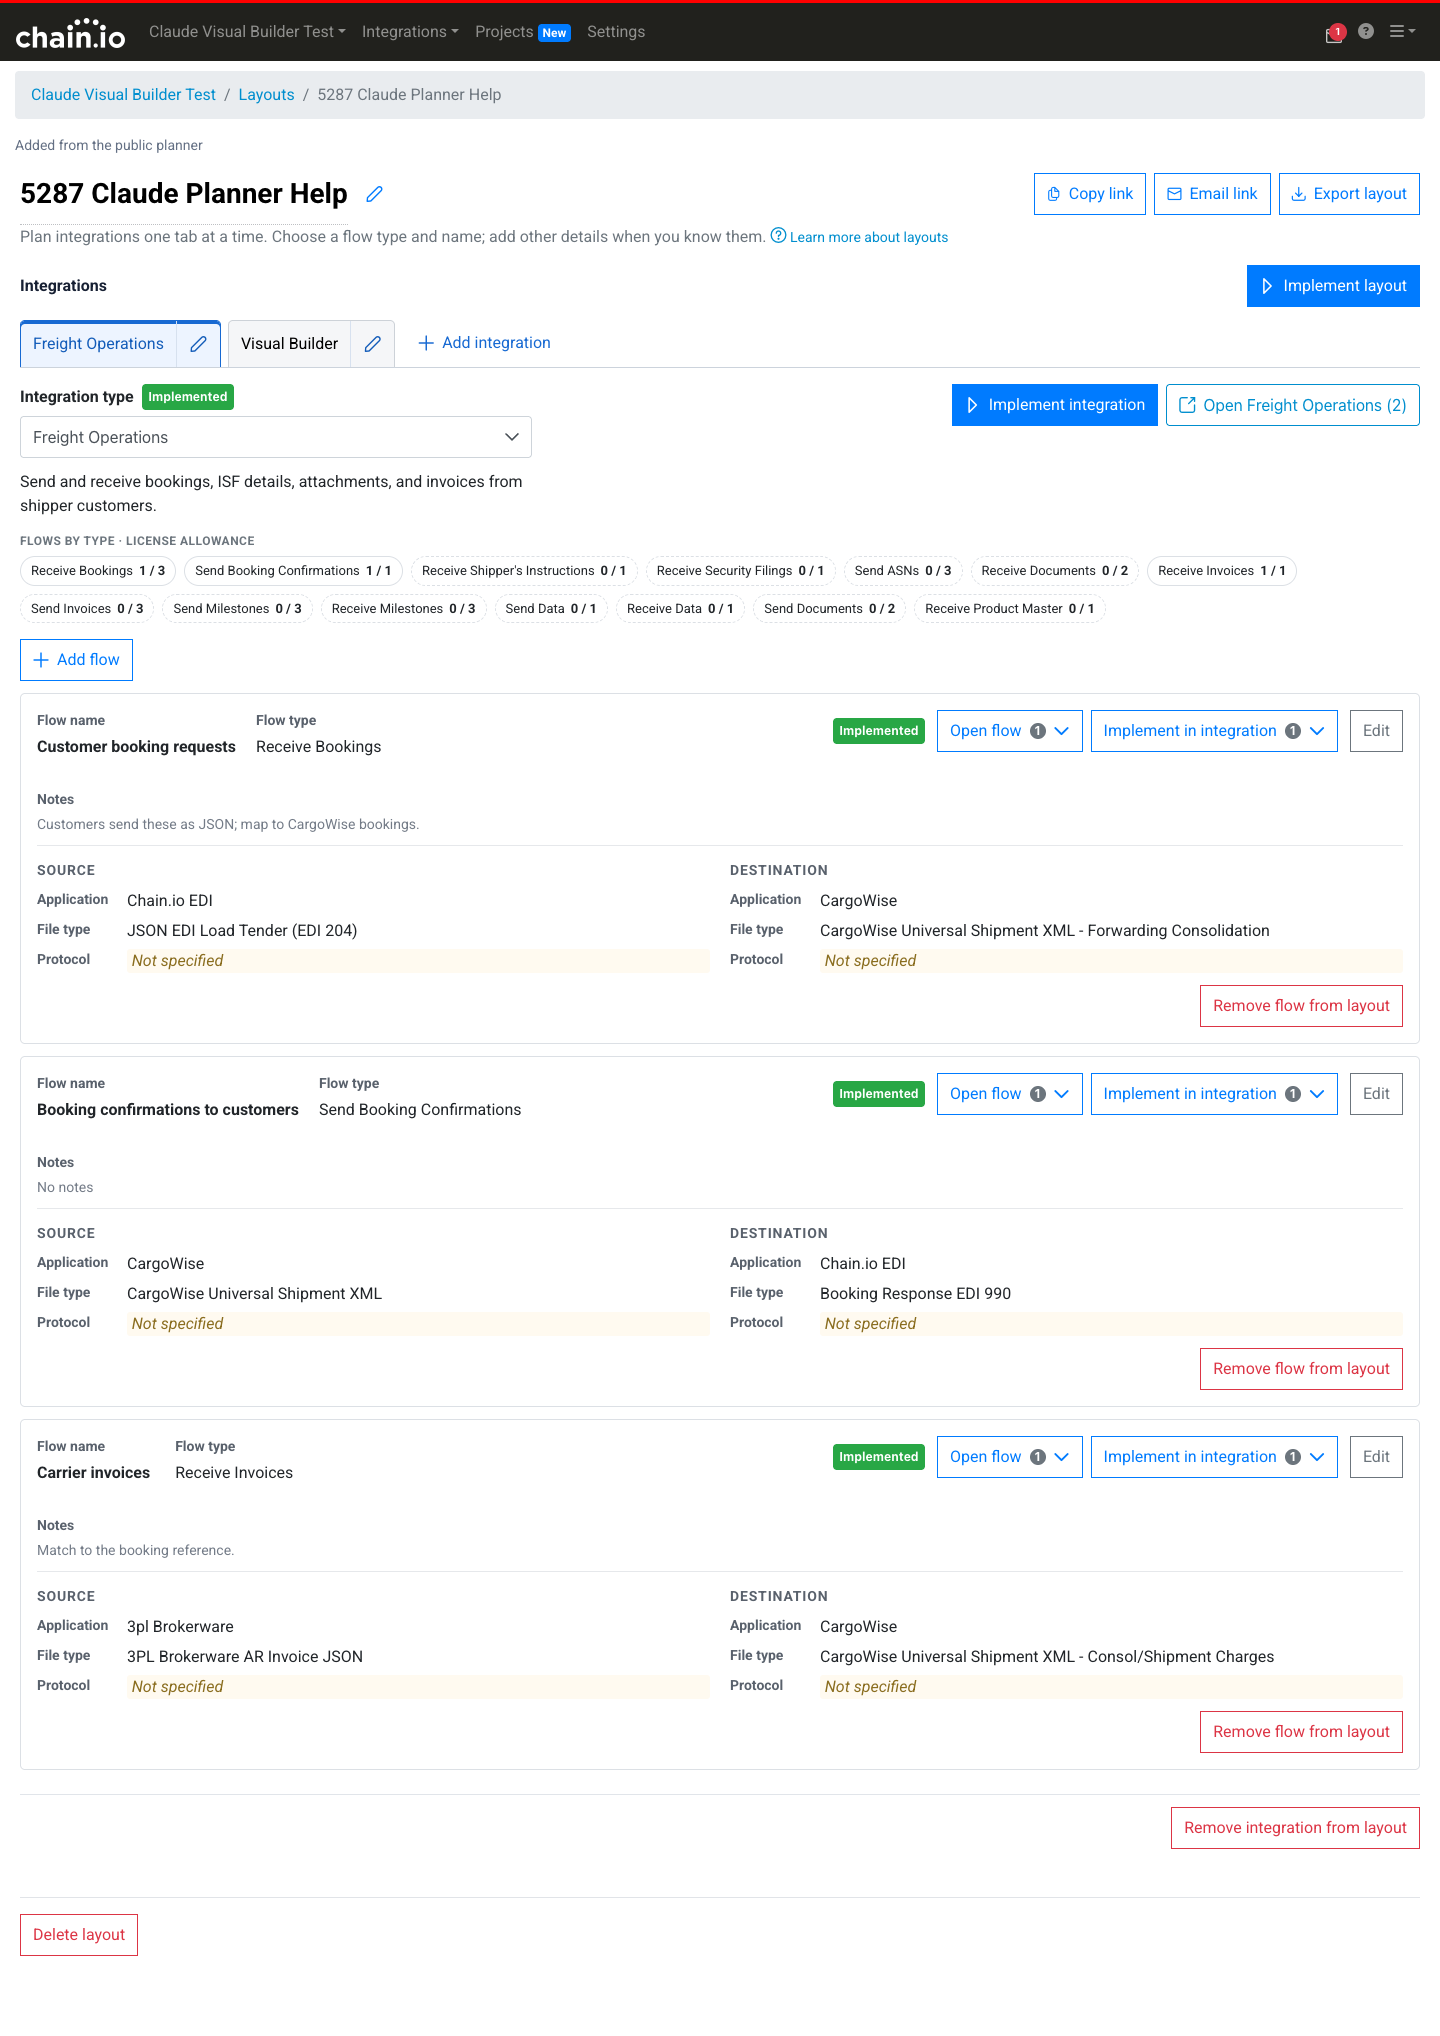Click Receive Documents 0 / 2 pill
Screen dimensions: 1440x2036
(1054, 571)
